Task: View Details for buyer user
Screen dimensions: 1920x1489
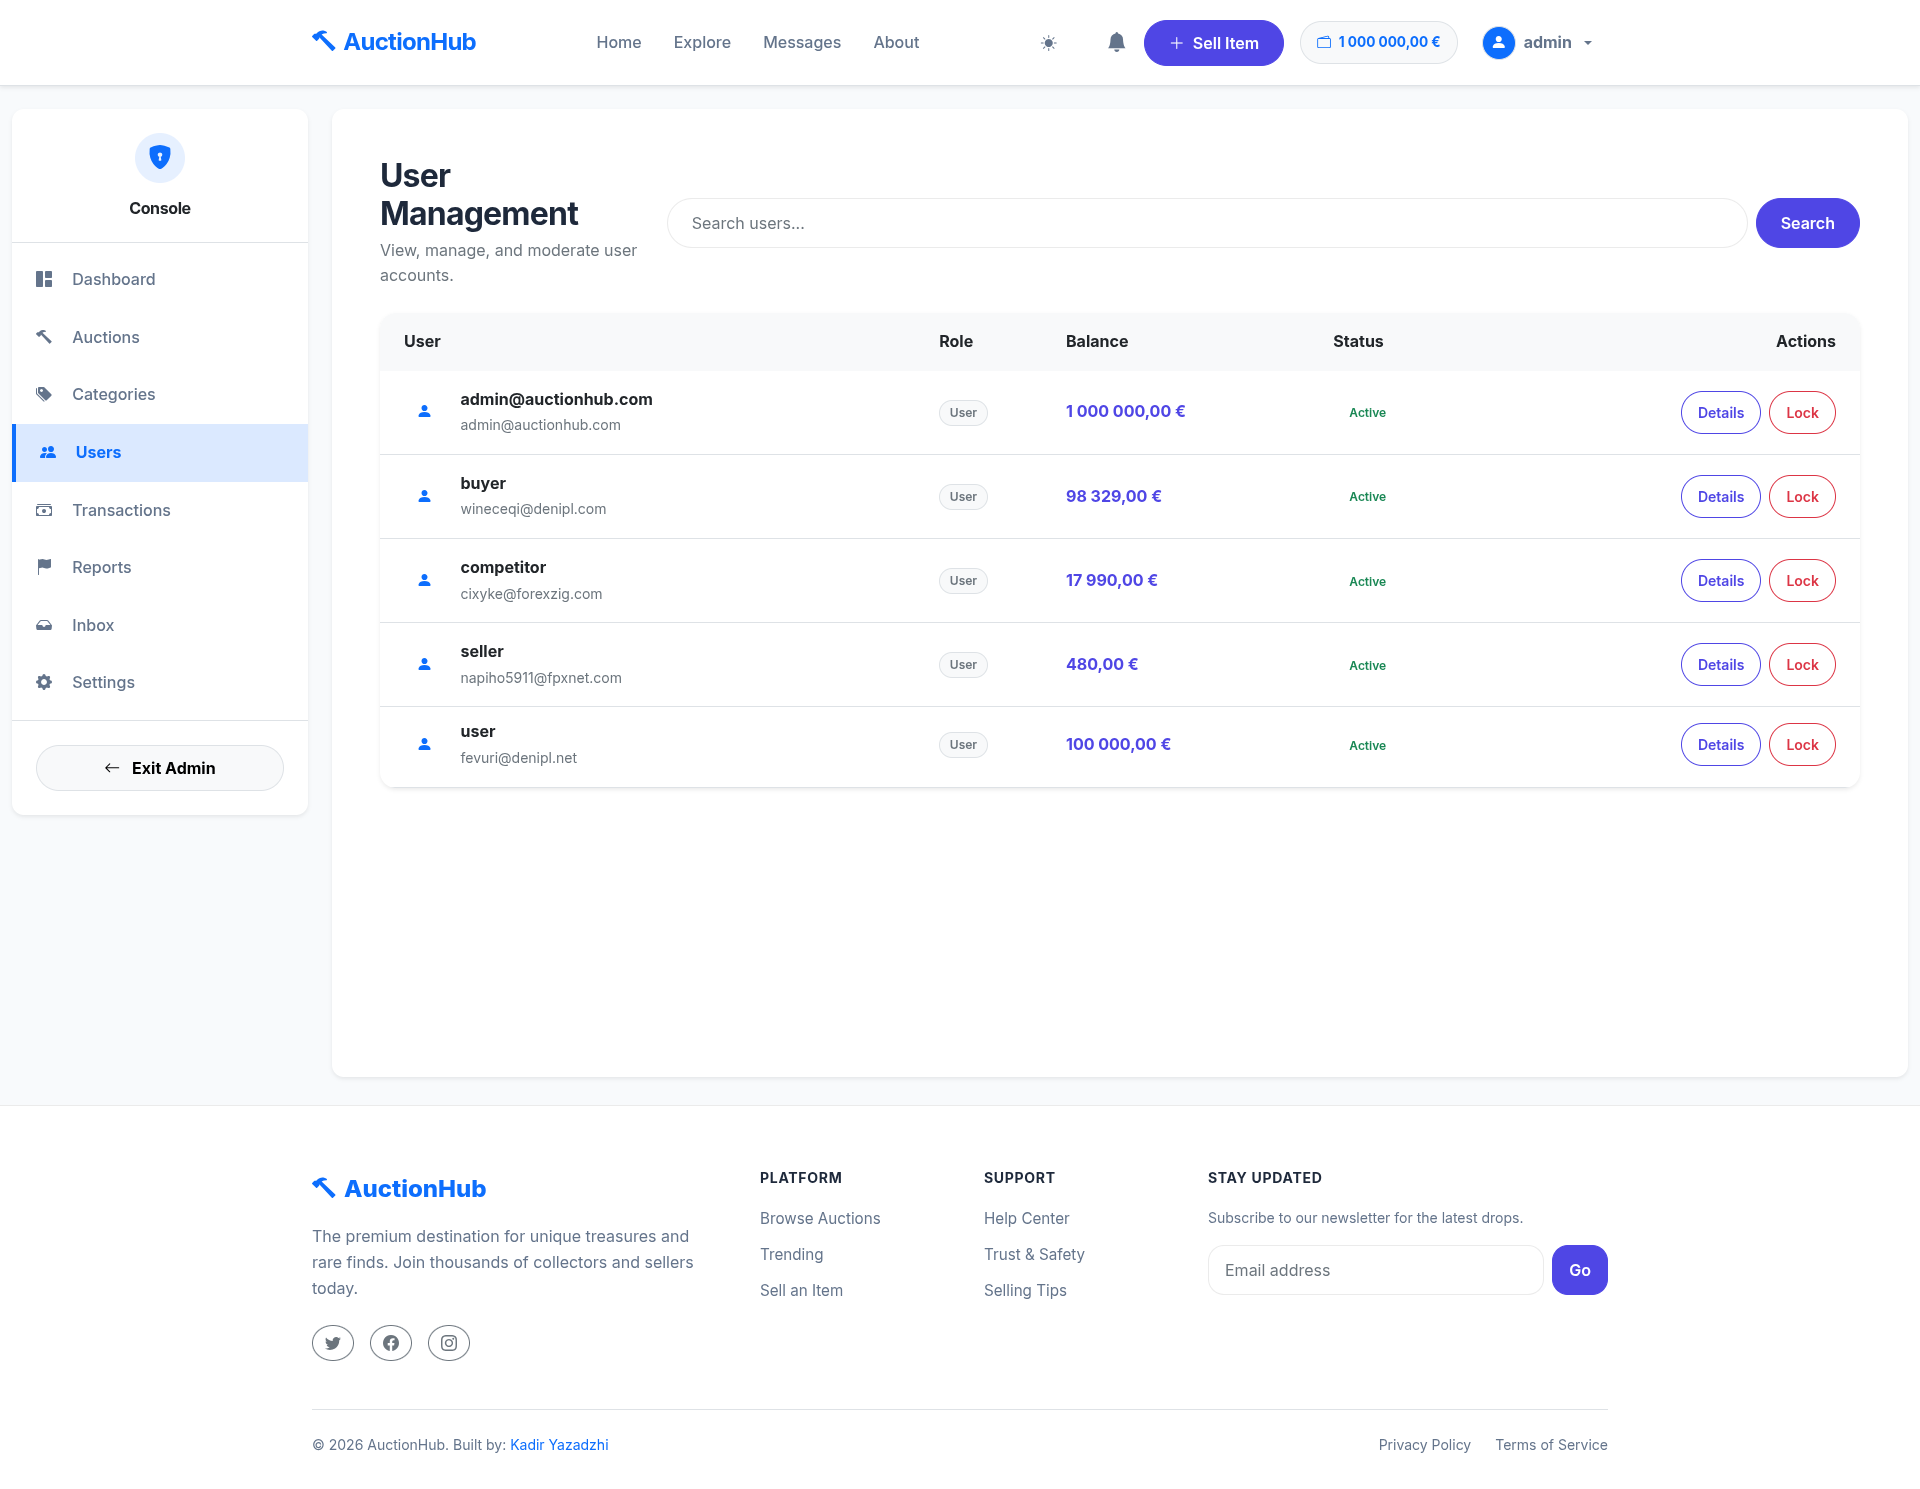Action: tap(1720, 496)
